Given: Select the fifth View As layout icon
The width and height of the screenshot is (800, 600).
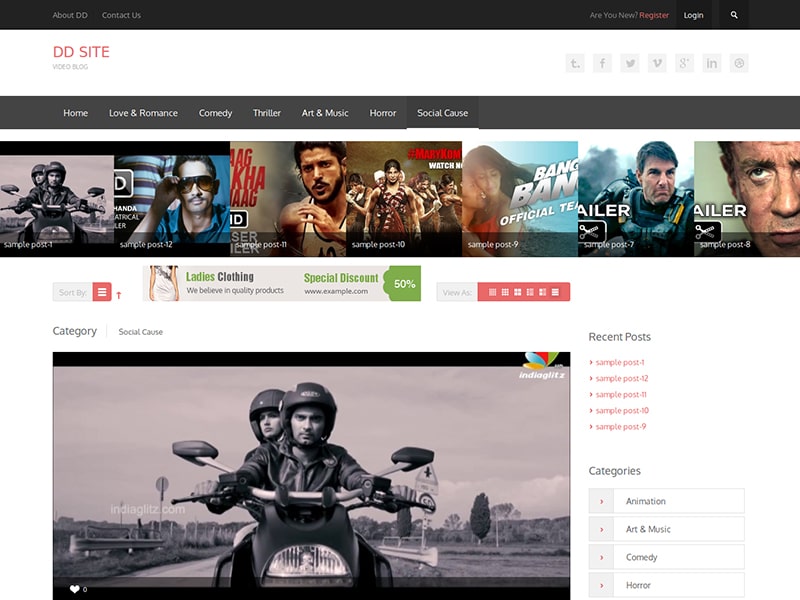Looking at the screenshot, I should (542, 292).
